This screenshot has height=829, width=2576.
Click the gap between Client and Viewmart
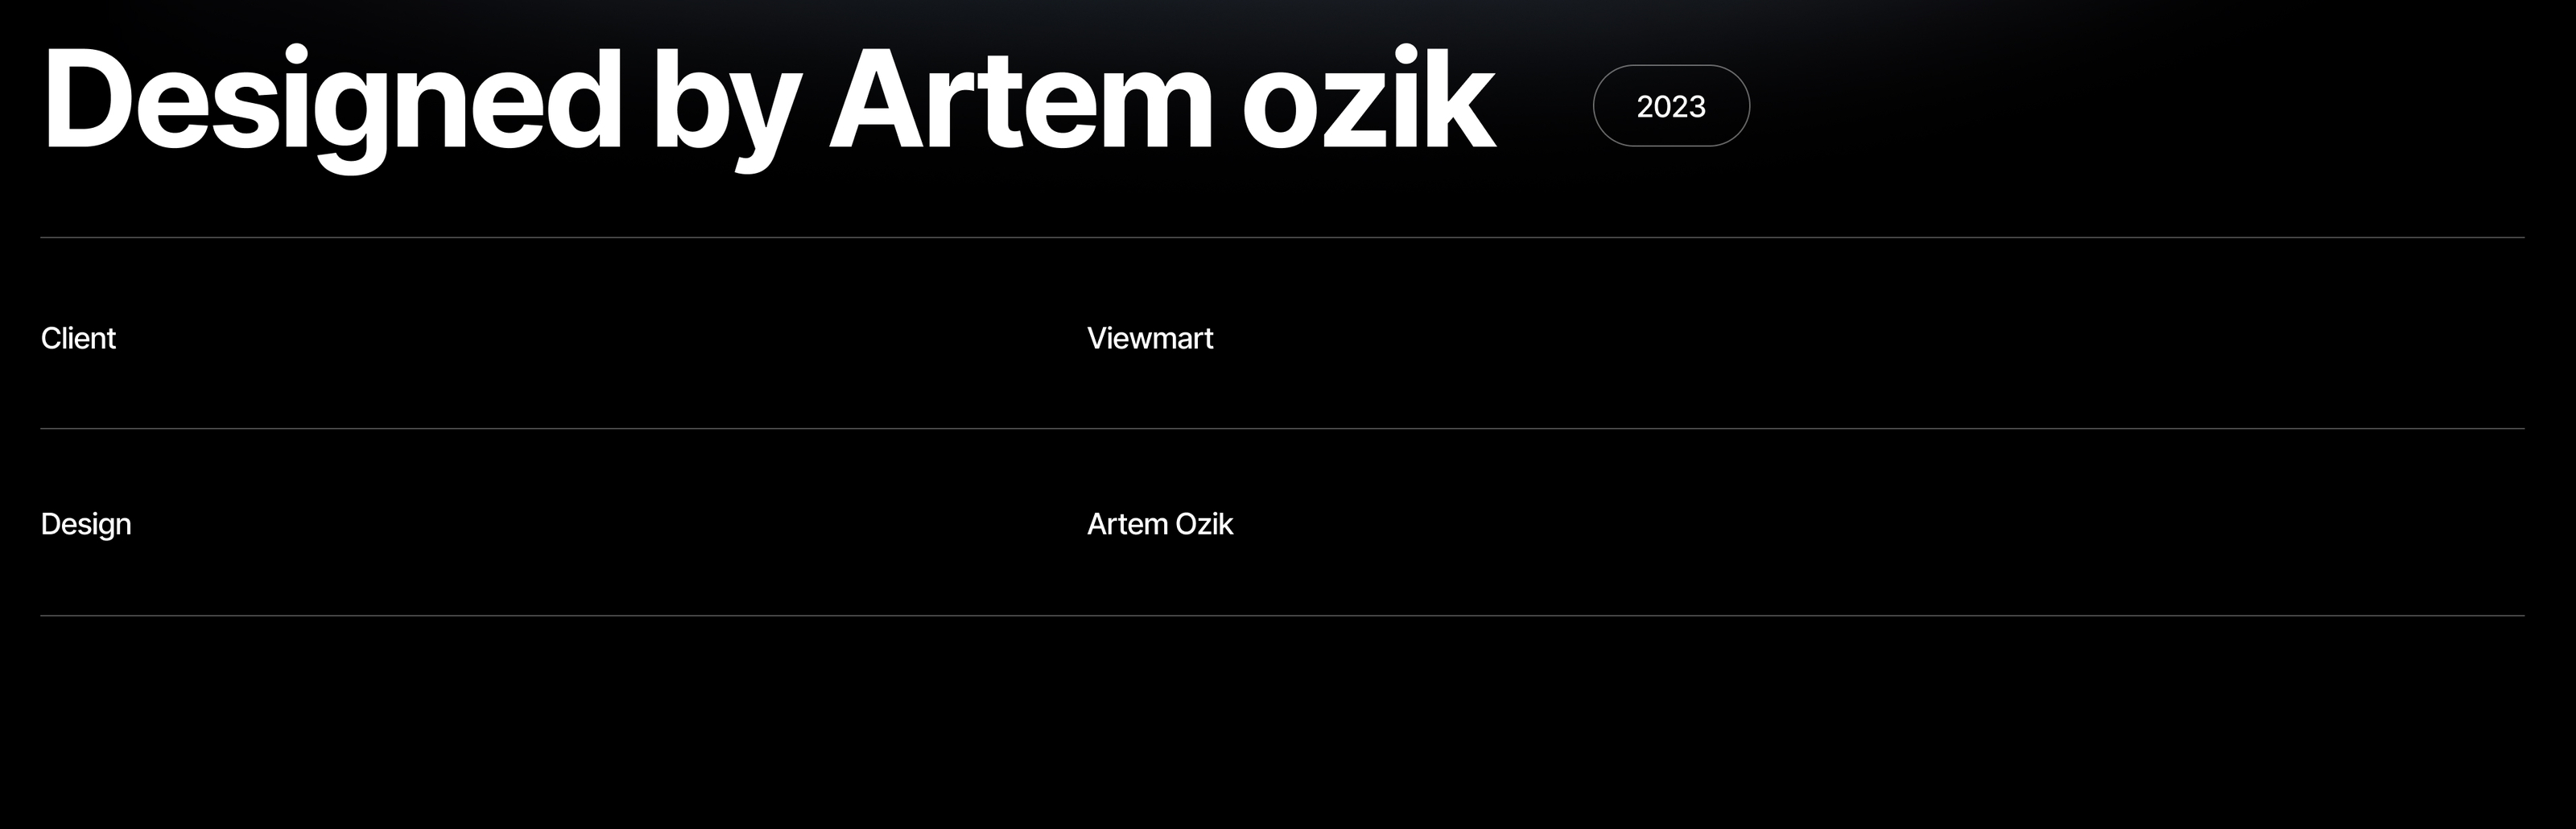(600, 338)
